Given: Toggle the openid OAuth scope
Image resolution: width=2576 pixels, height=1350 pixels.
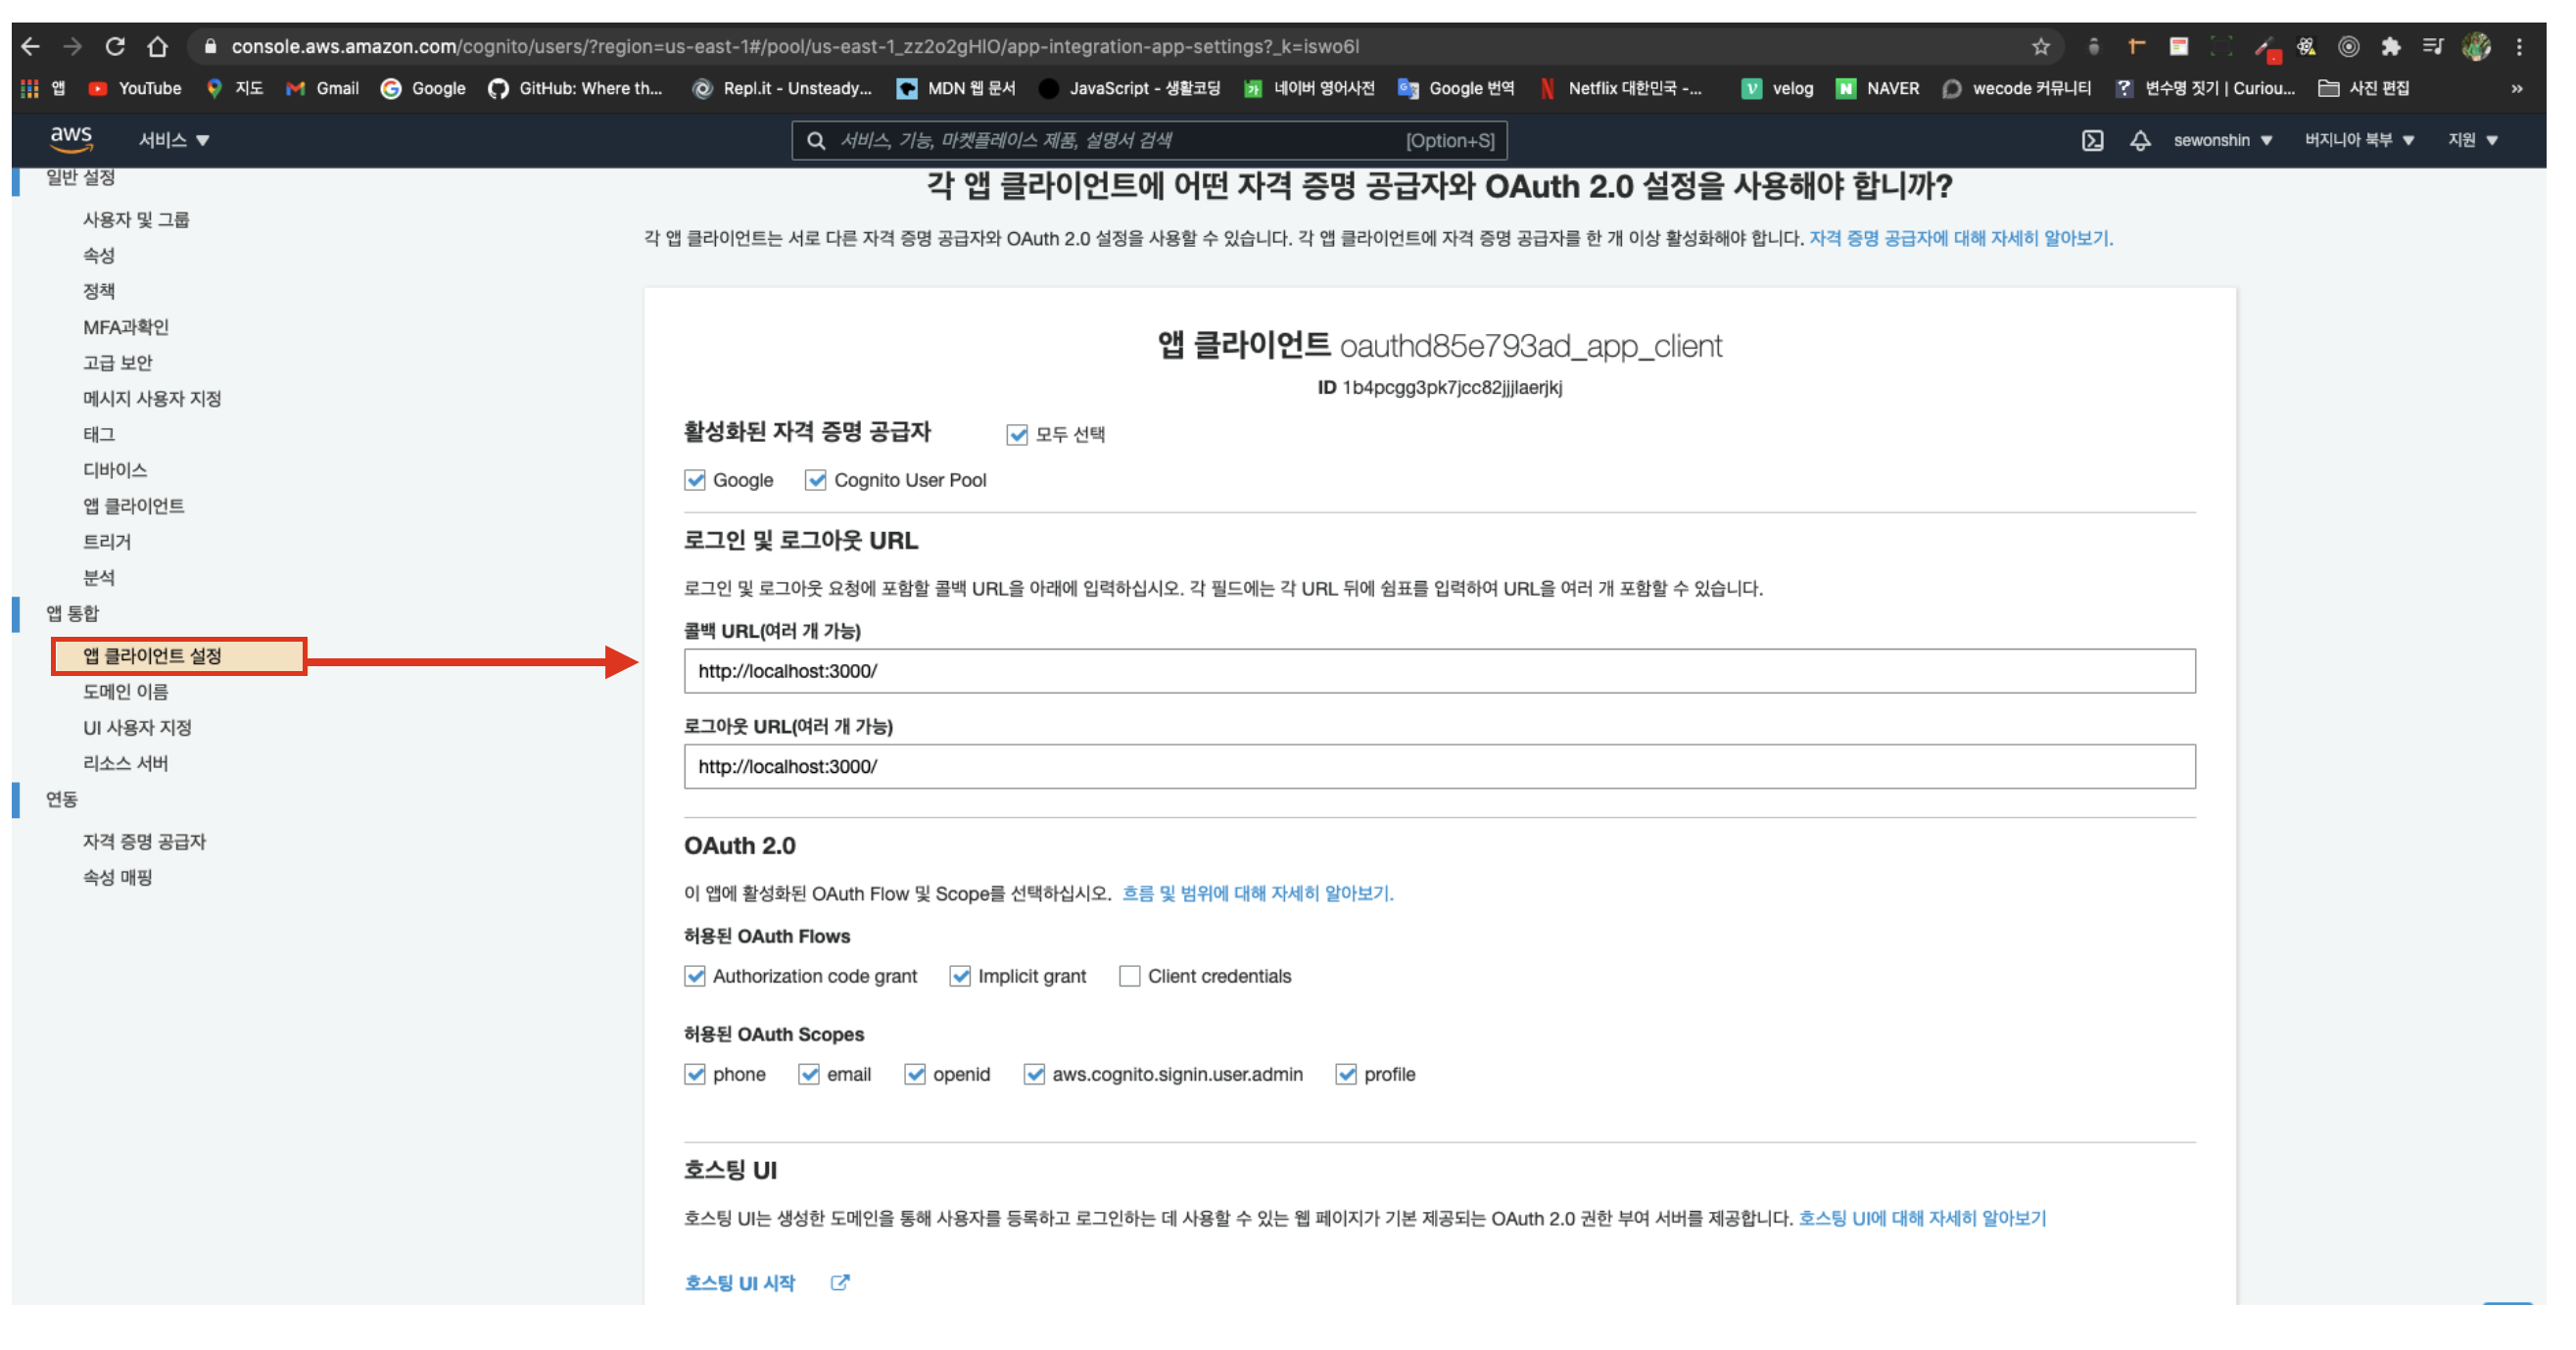Looking at the screenshot, I should (x=915, y=1074).
